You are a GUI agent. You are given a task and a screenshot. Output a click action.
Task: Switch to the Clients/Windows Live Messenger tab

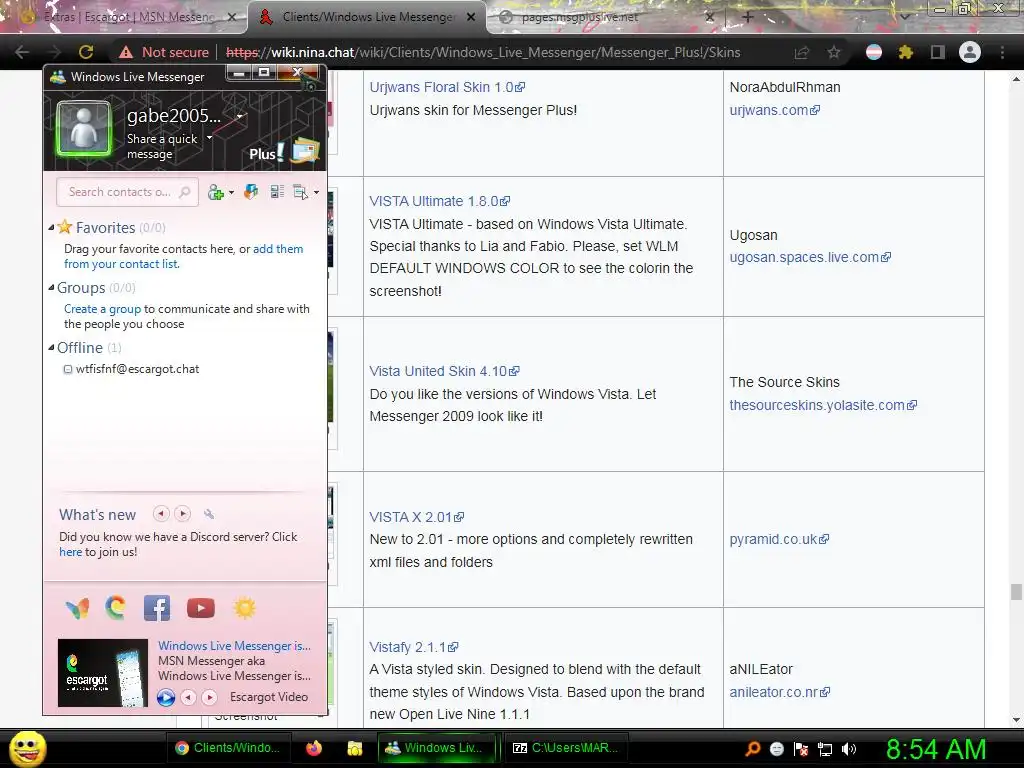[x=367, y=17]
